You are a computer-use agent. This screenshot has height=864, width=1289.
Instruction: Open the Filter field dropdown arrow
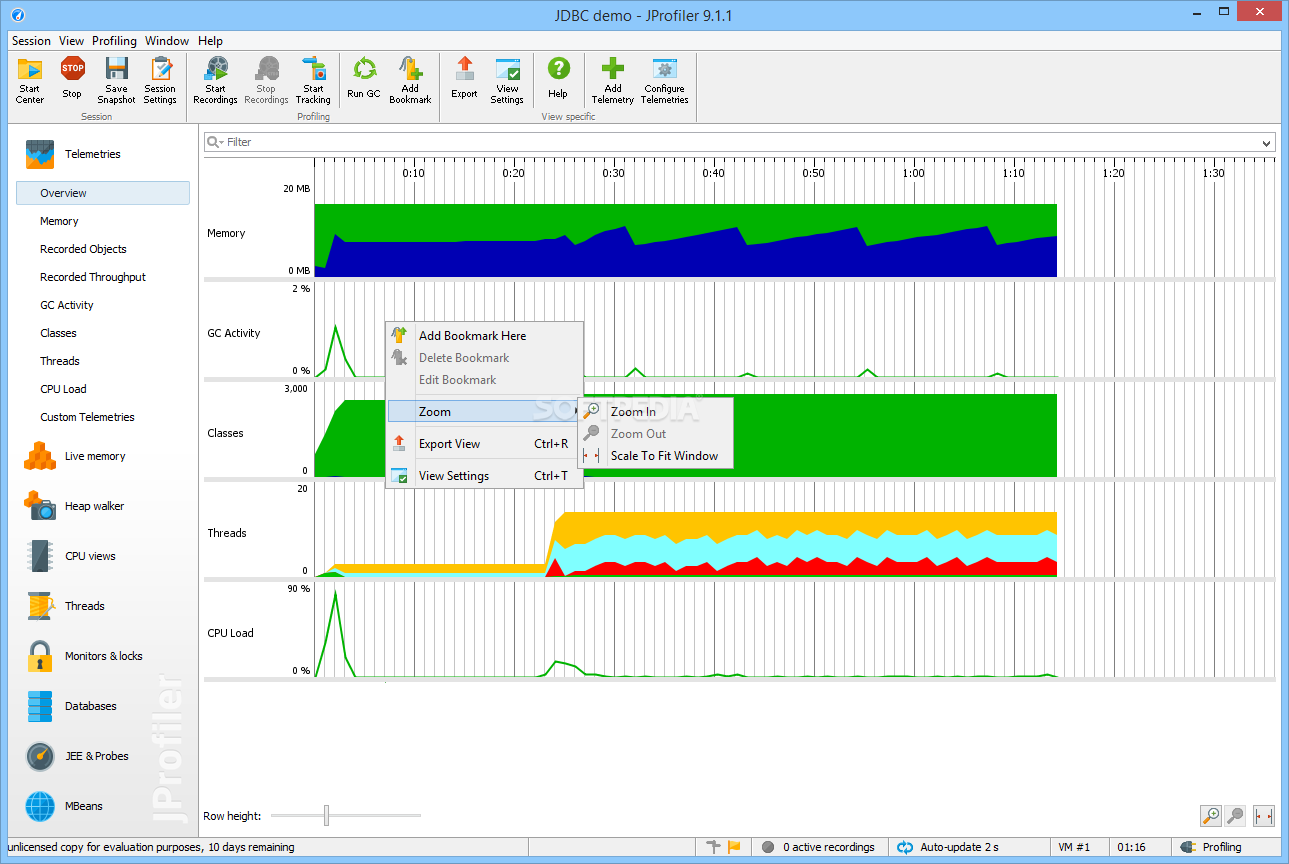click(1267, 143)
